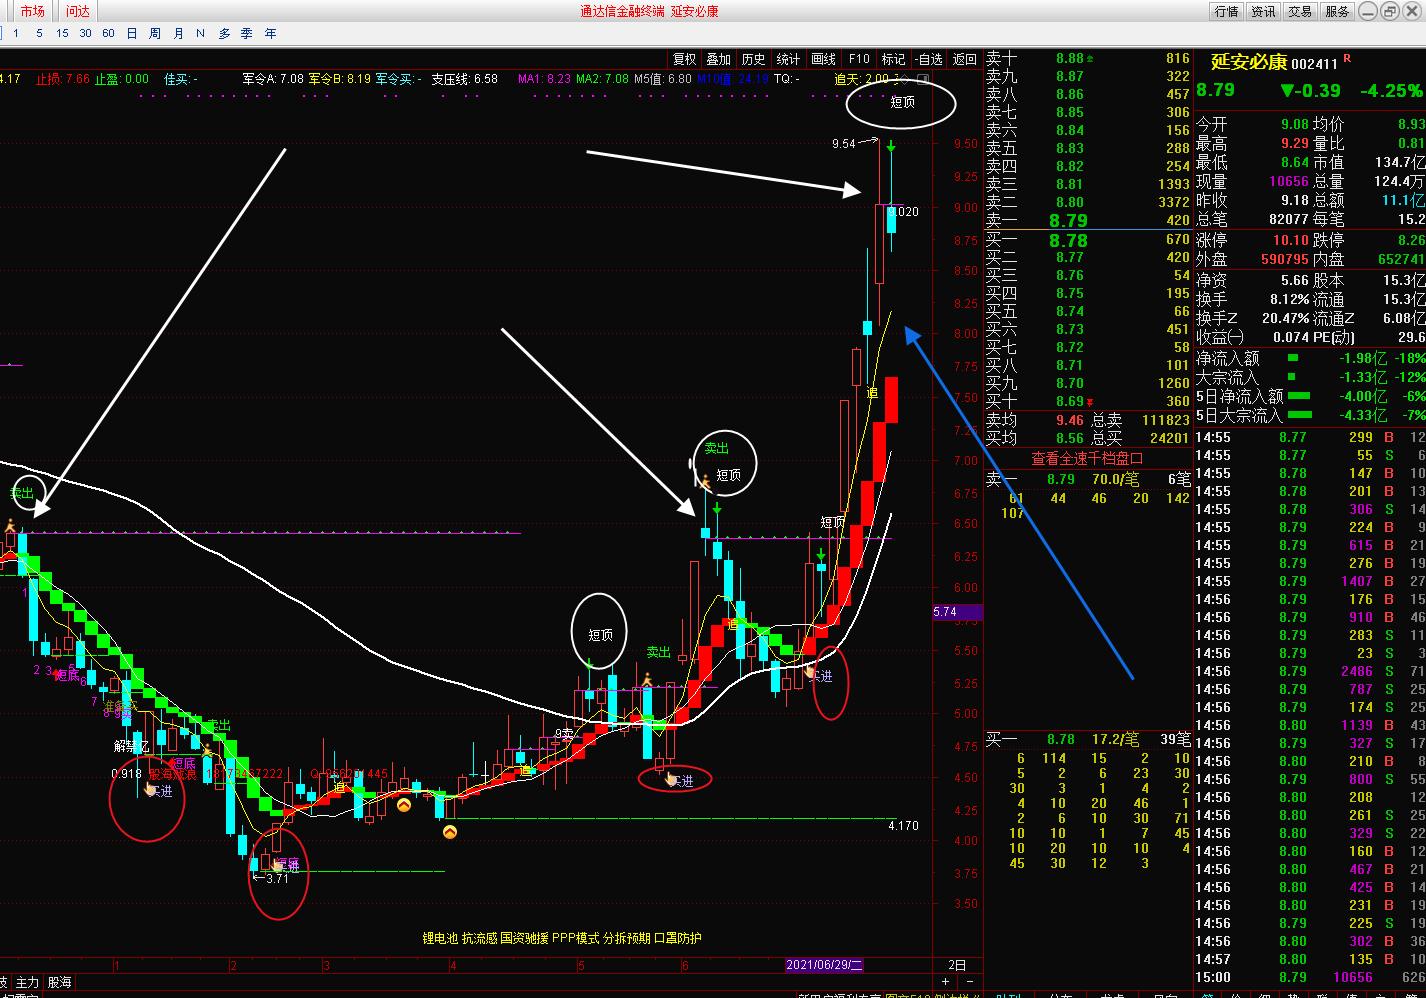Switch to 30-minute chart period

tap(85, 33)
